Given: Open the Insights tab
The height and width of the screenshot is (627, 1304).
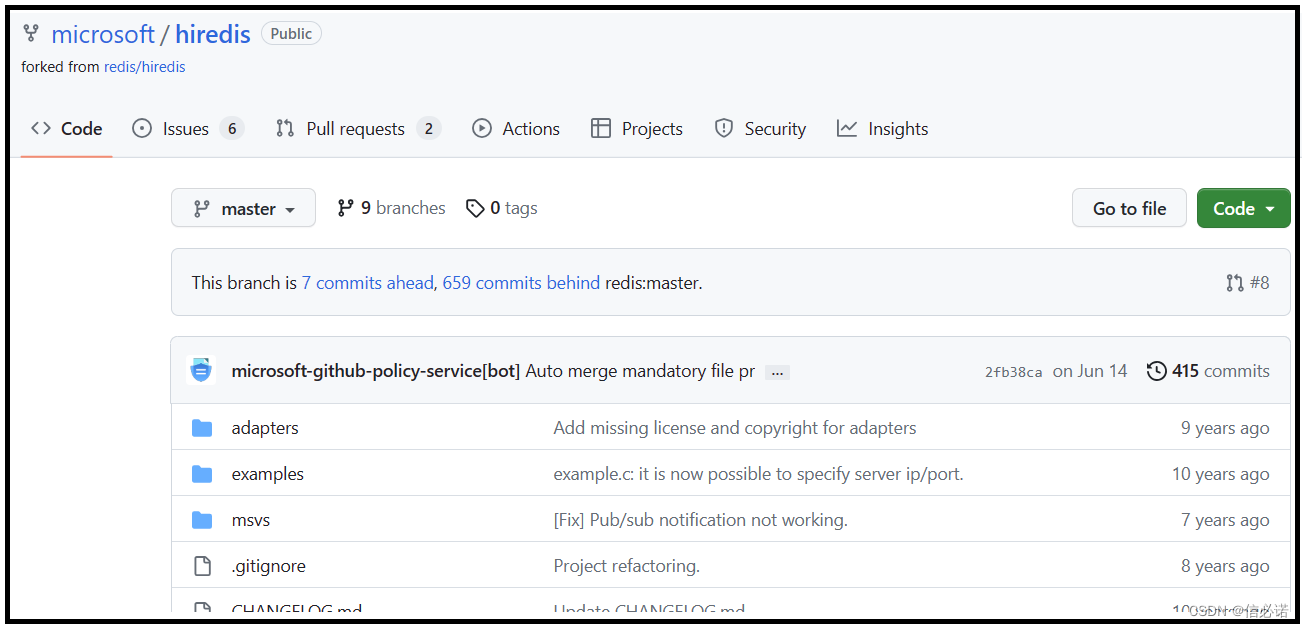Looking at the screenshot, I should pos(883,128).
